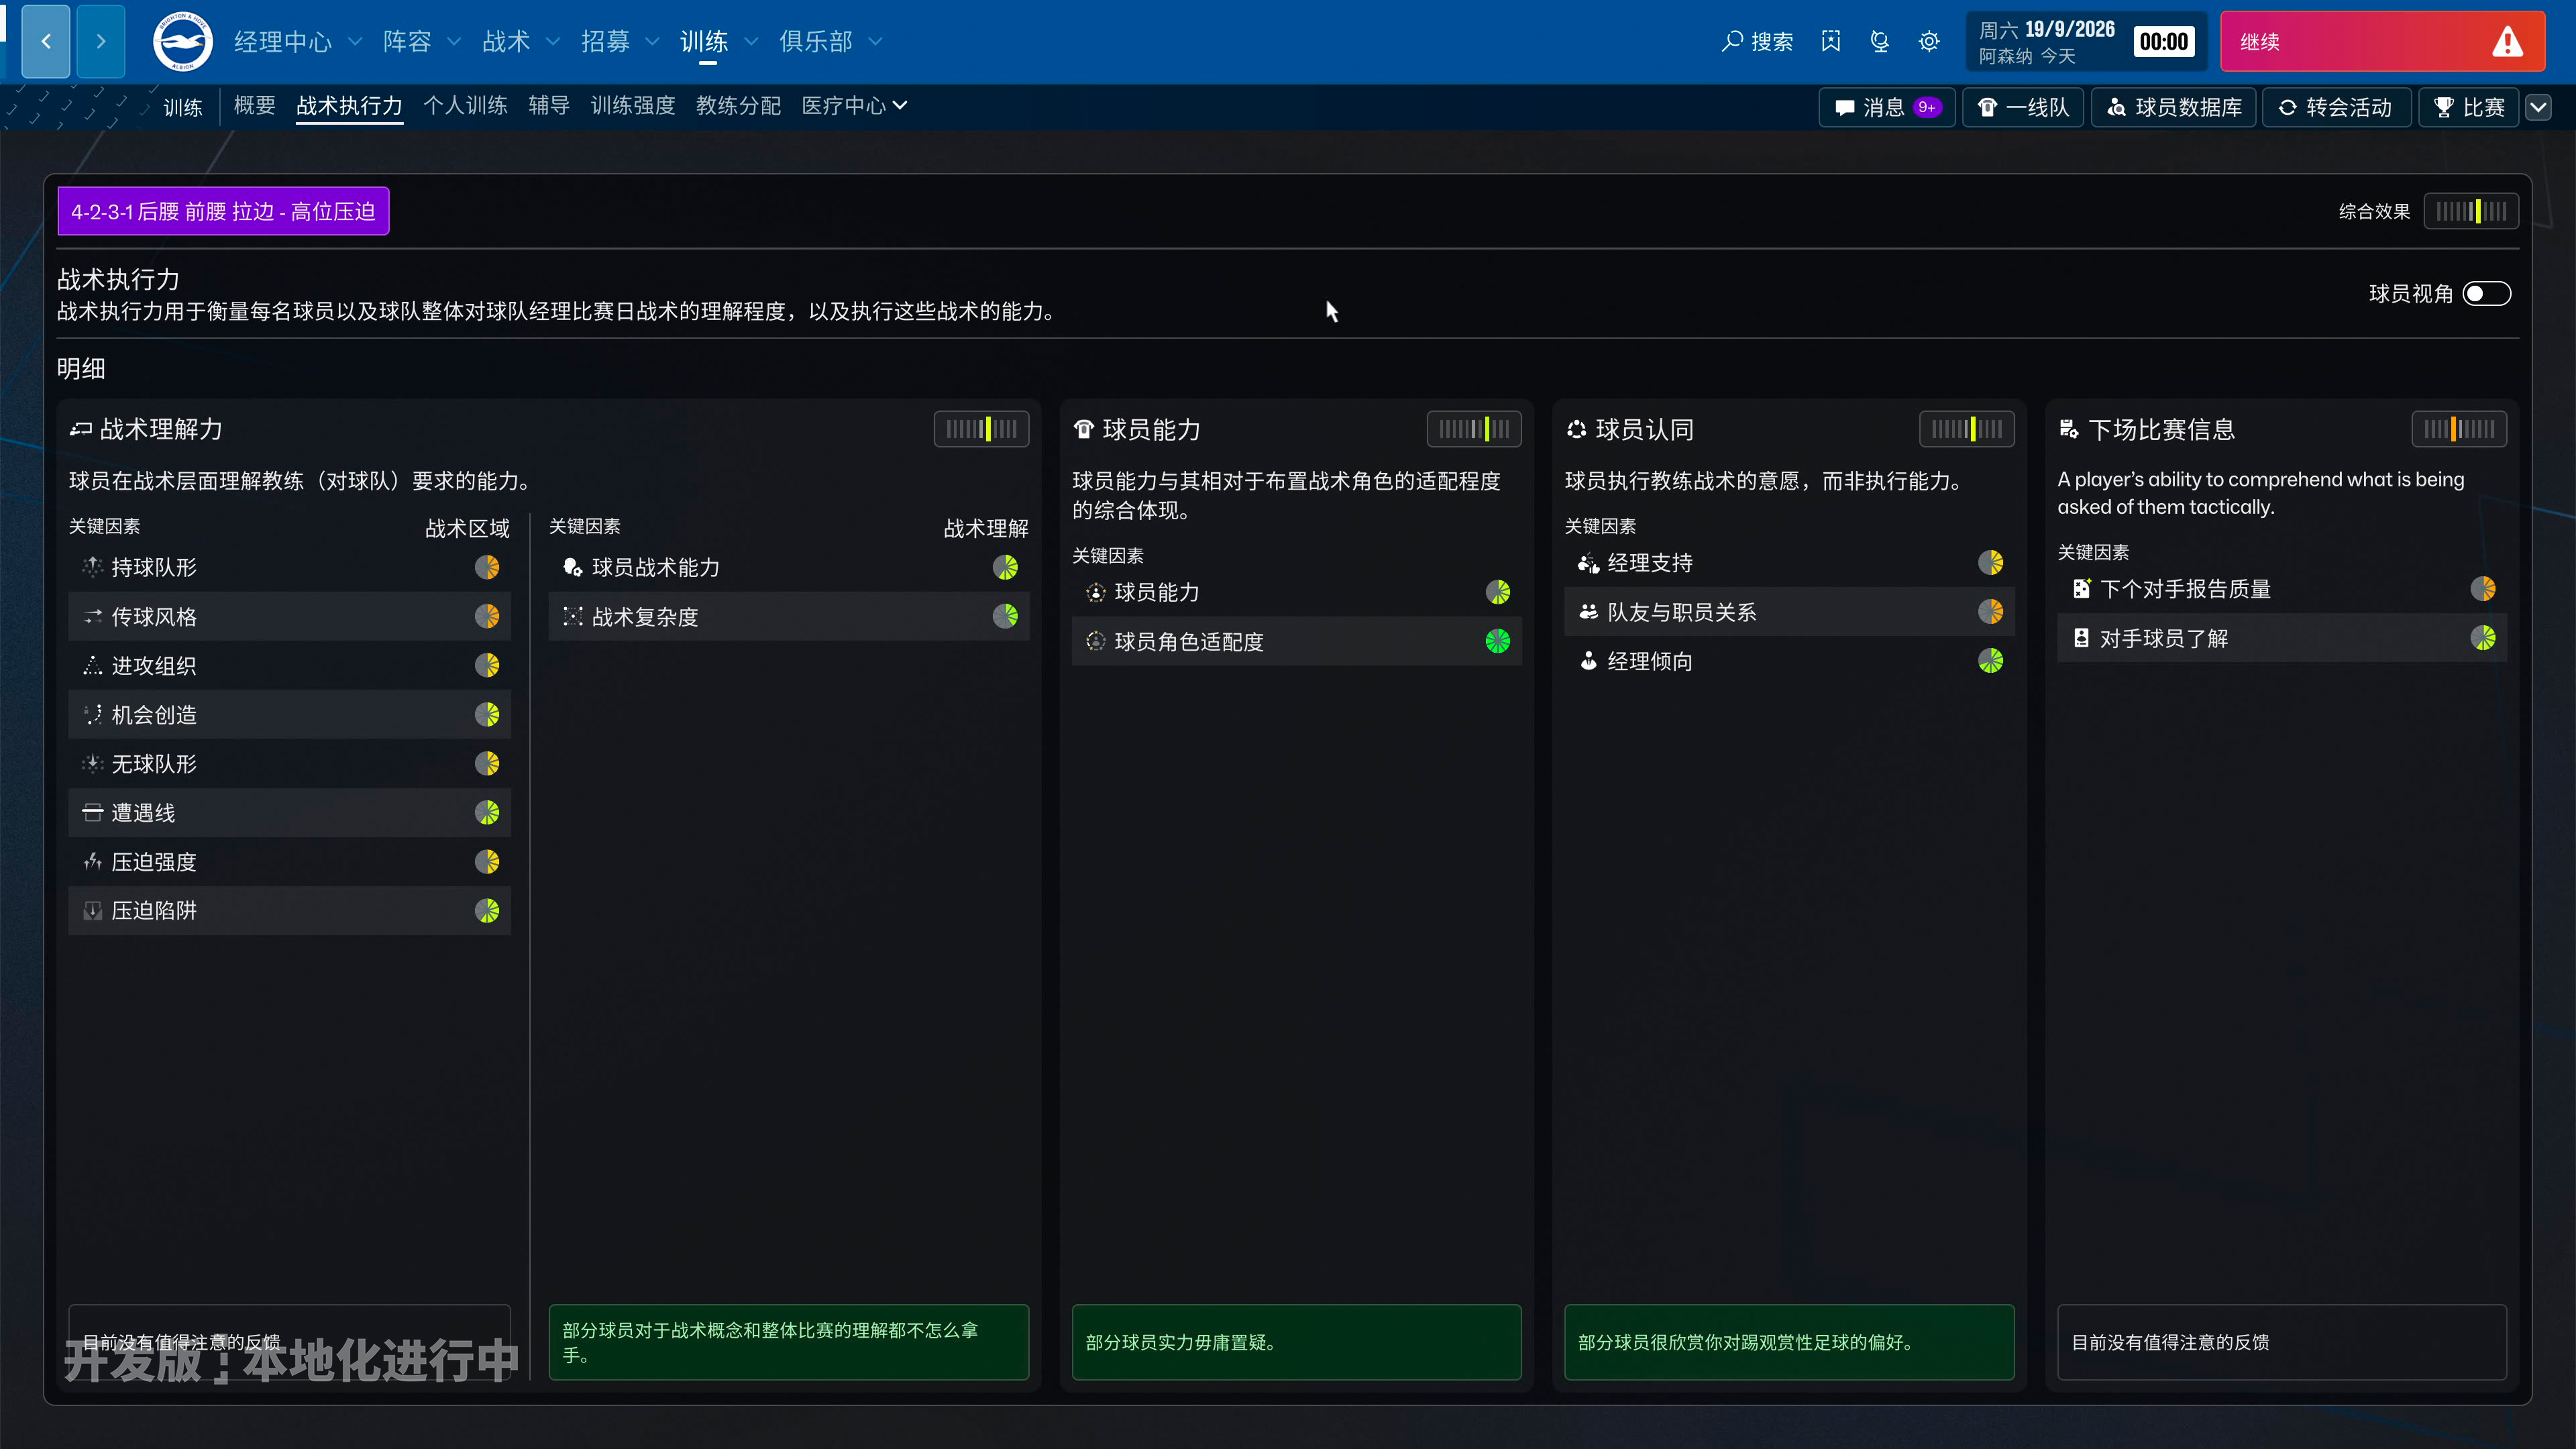Open settings gear icon in top bar

point(1929,41)
